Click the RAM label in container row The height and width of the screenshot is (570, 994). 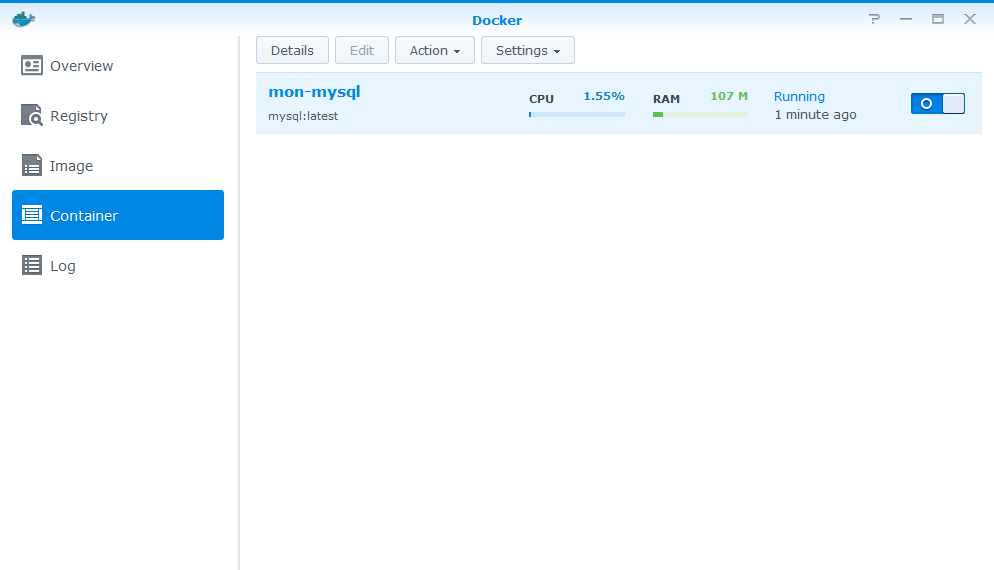pos(666,99)
